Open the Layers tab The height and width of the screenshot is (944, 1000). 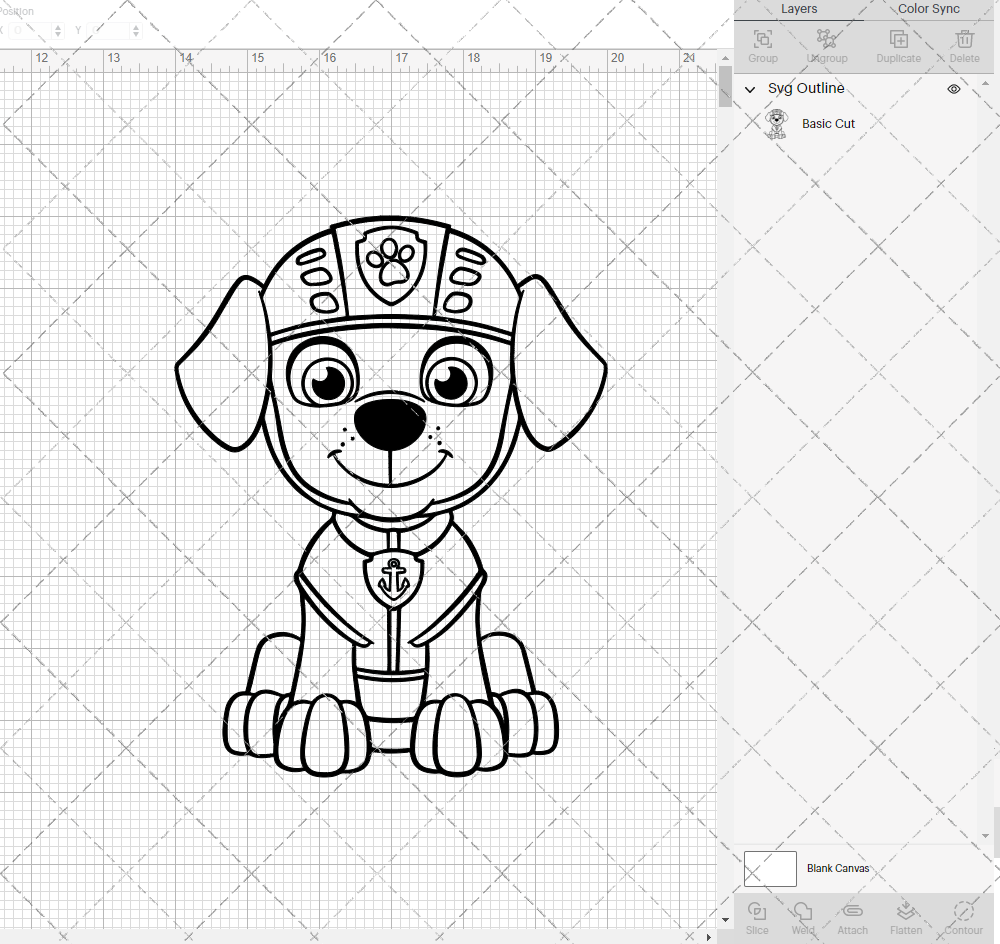pos(799,9)
